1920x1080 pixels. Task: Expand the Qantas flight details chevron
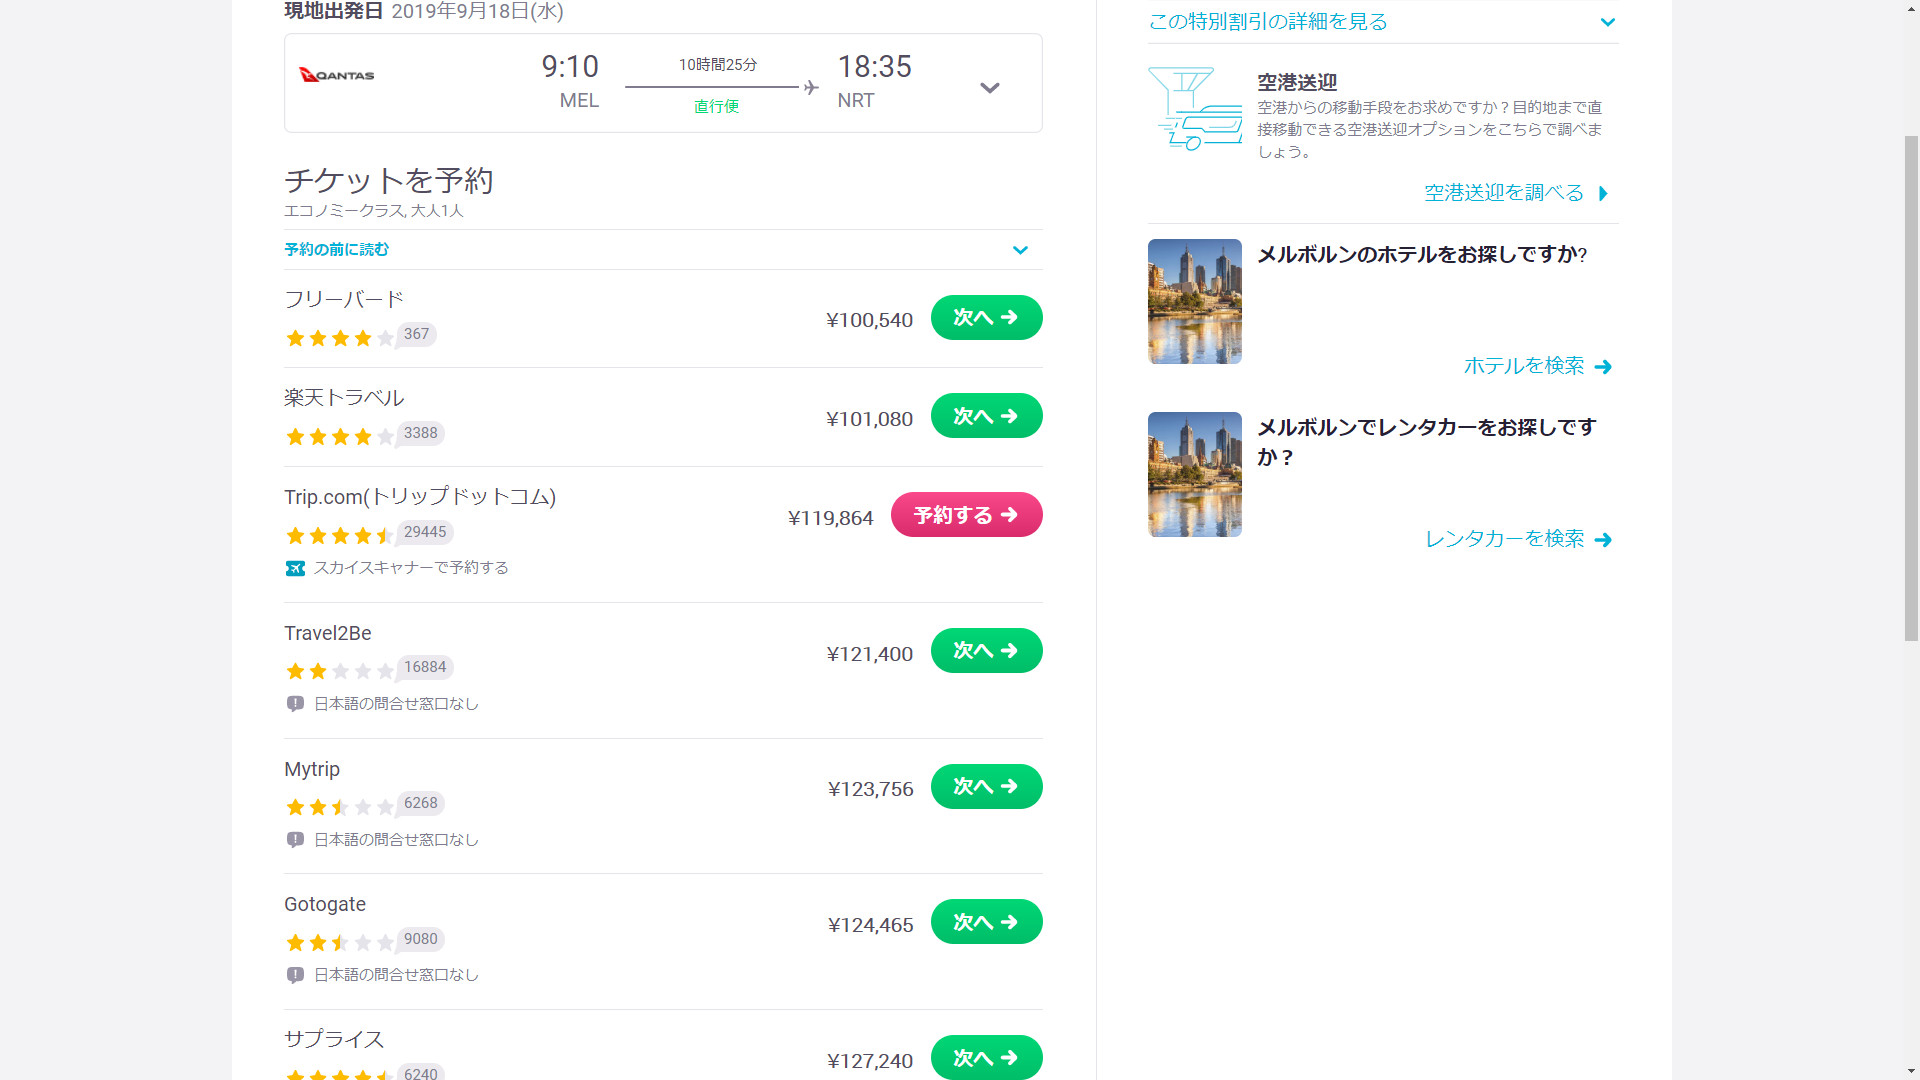(989, 88)
